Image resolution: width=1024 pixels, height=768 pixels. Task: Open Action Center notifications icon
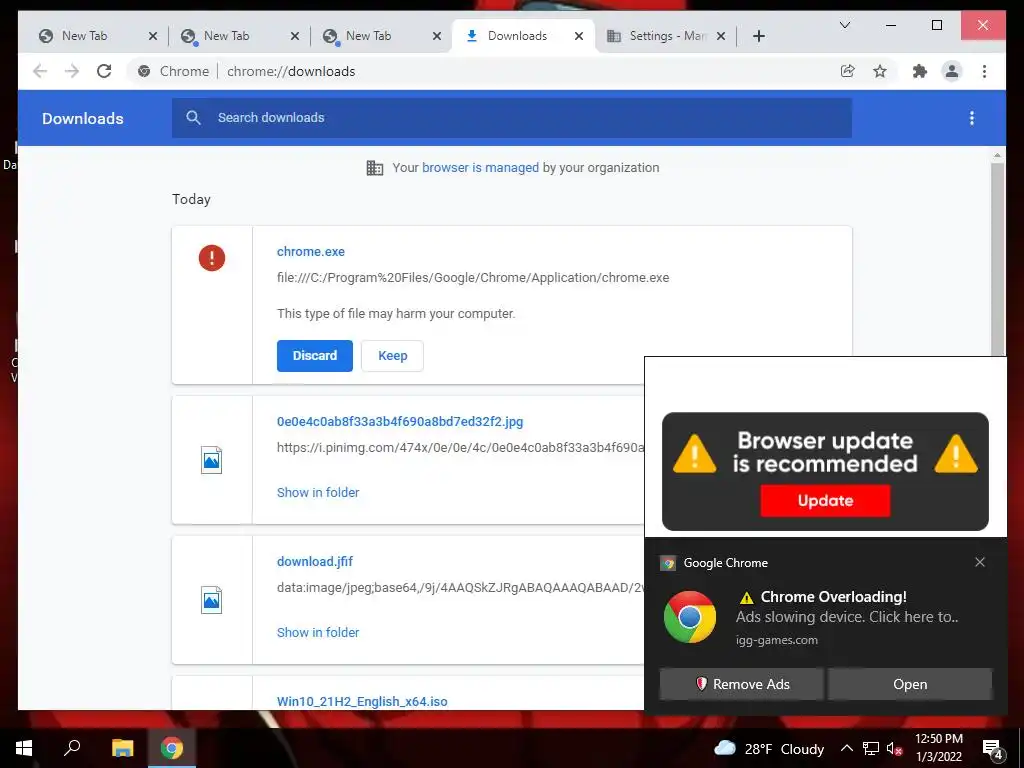point(993,749)
